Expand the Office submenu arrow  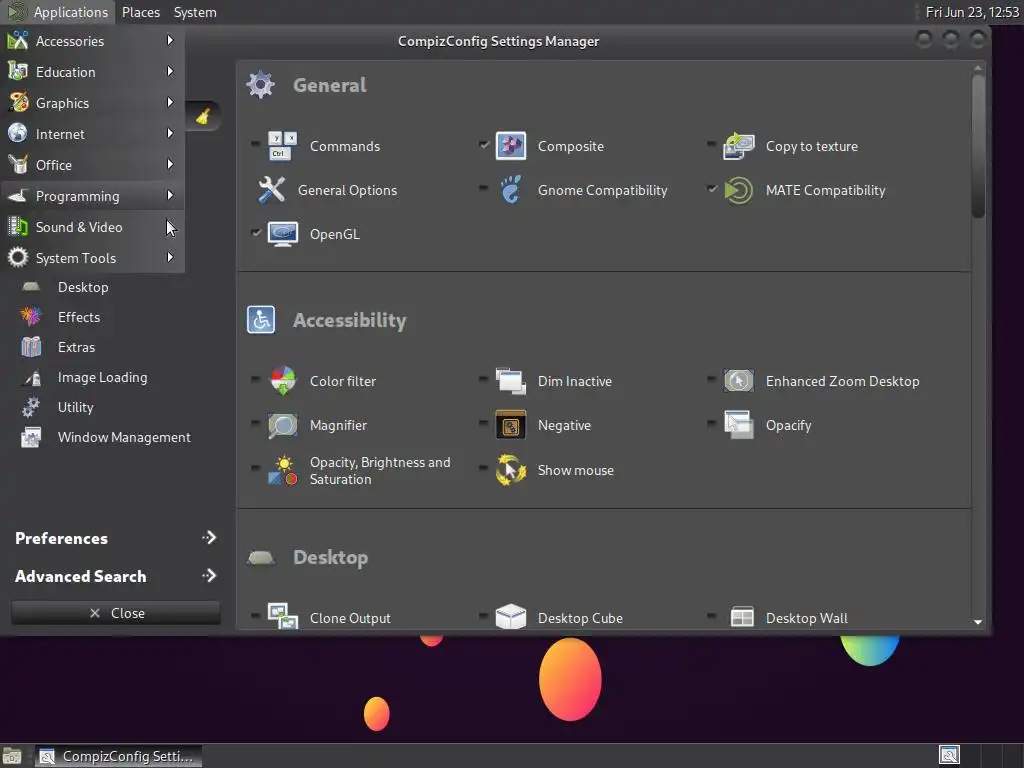click(x=170, y=165)
